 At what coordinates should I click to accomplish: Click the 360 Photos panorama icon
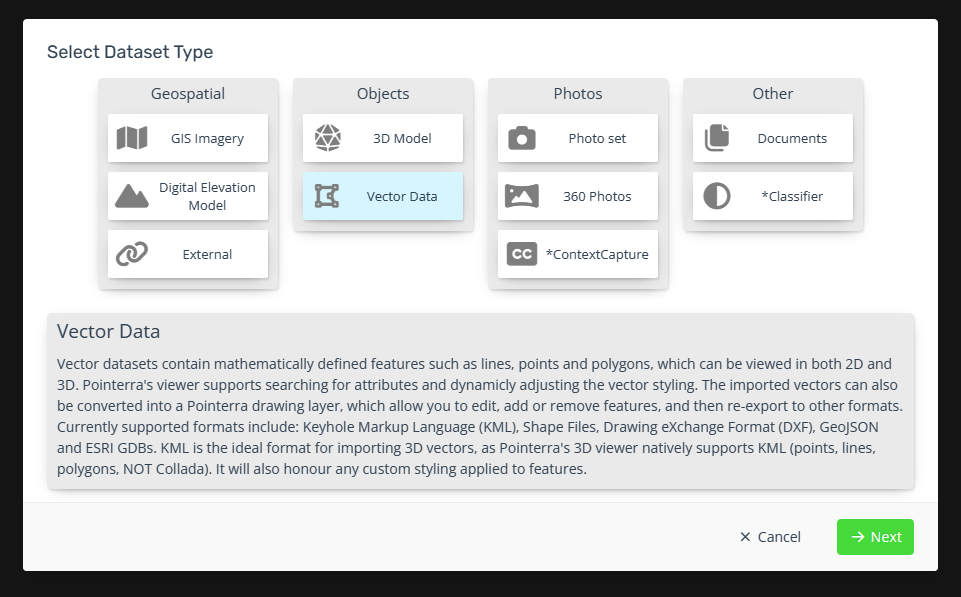[522, 196]
